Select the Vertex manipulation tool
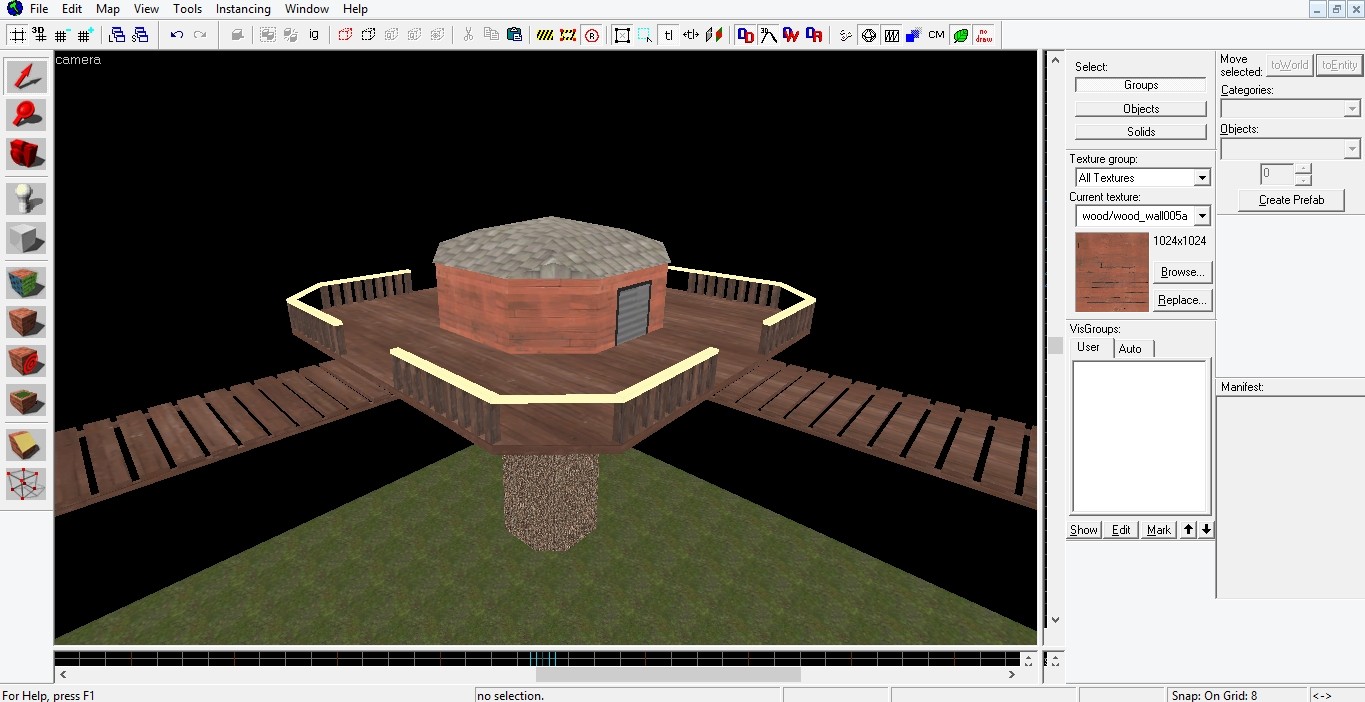 26,485
